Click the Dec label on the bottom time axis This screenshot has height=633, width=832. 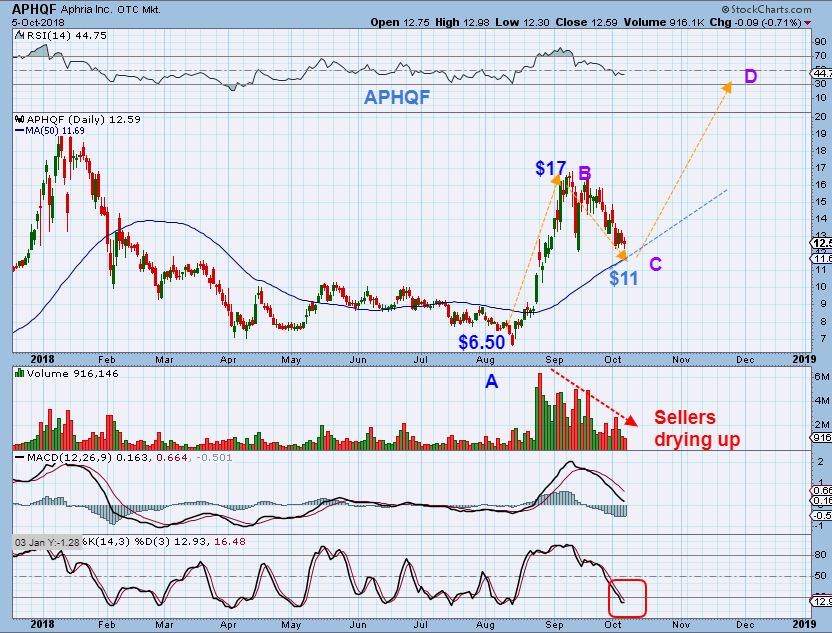point(745,625)
